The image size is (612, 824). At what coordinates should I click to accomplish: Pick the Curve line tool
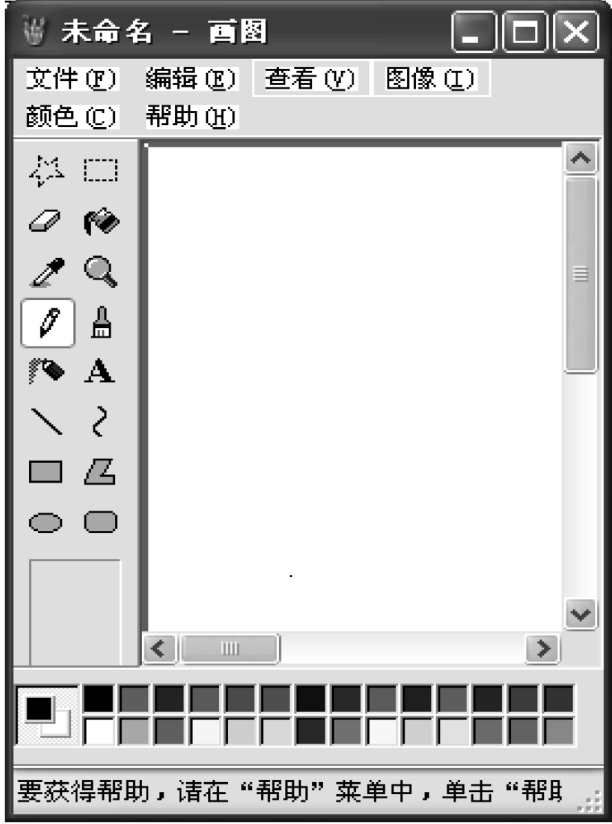pyautogui.click(x=99, y=421)
